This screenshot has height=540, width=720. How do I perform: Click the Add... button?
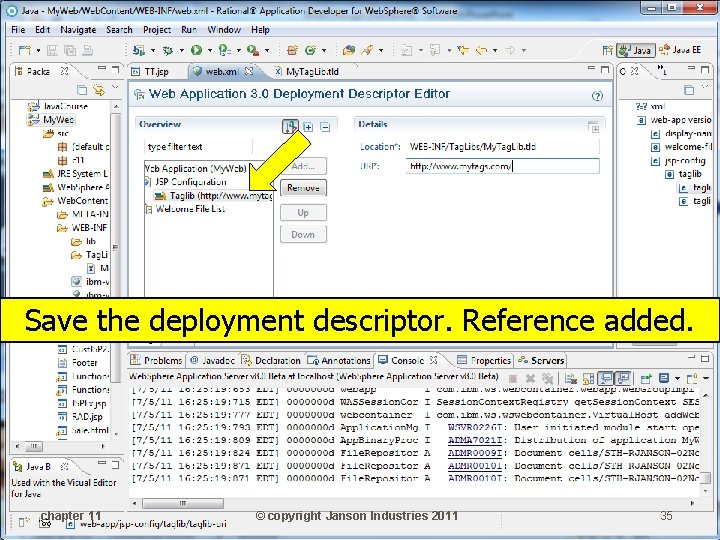(303, 166)
